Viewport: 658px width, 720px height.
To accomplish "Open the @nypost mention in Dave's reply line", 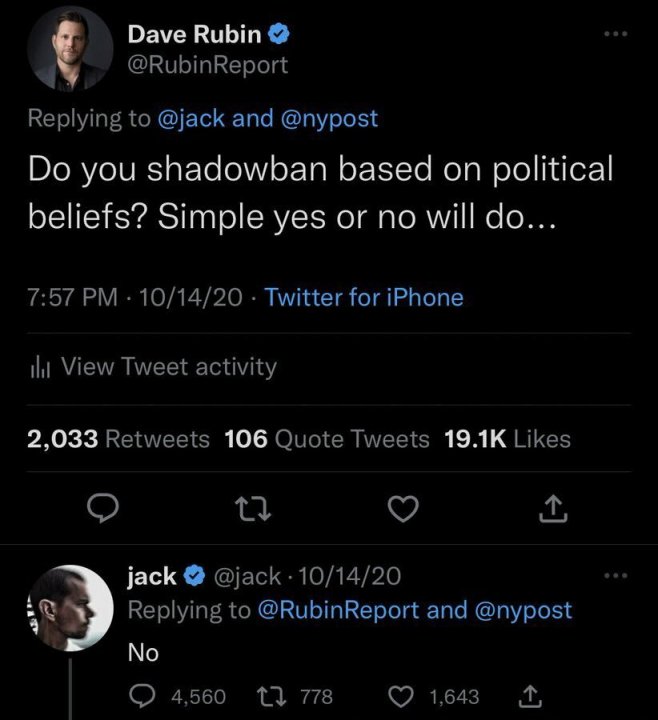I will [x=331, y=118].
